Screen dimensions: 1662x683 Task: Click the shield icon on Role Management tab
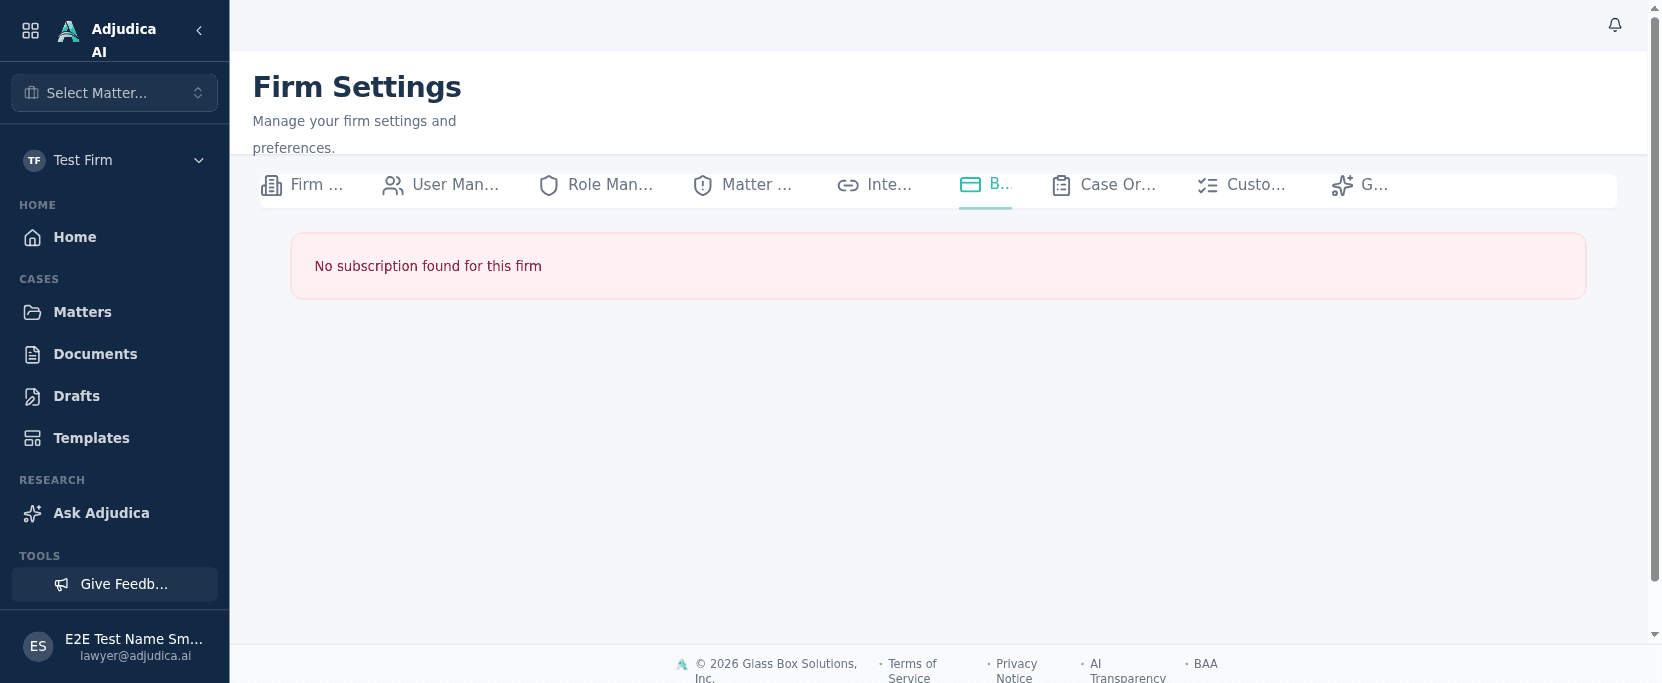(549, 185)
